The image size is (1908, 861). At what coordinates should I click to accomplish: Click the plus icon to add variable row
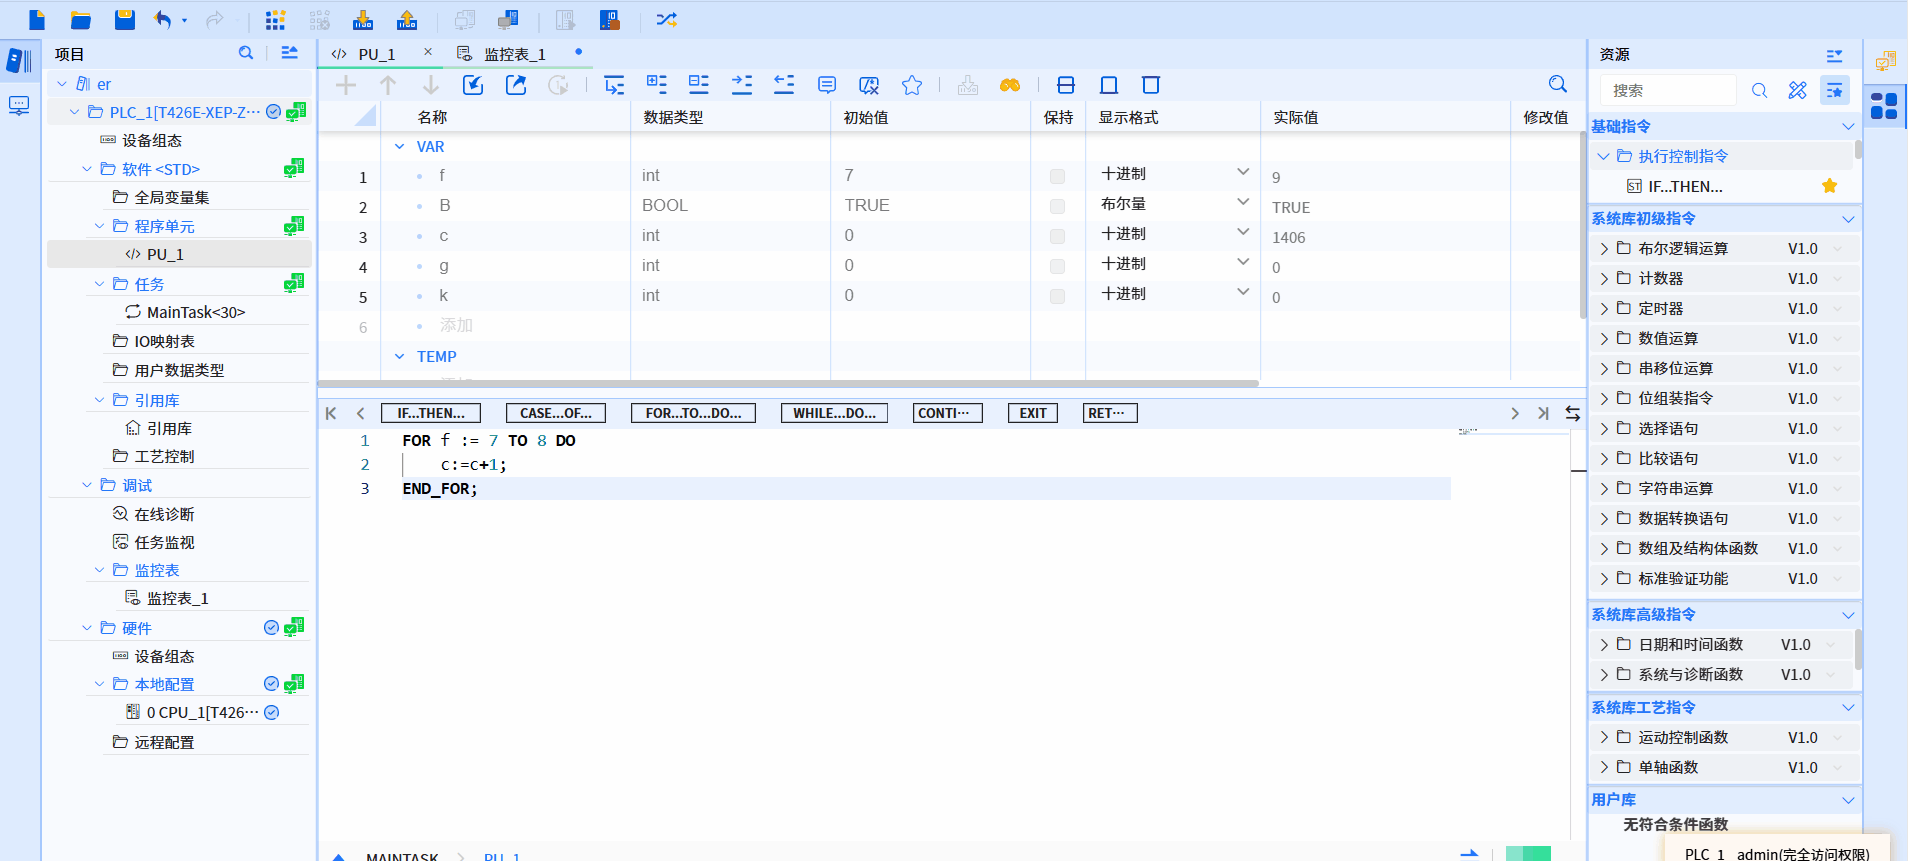[x=346, y=85]
